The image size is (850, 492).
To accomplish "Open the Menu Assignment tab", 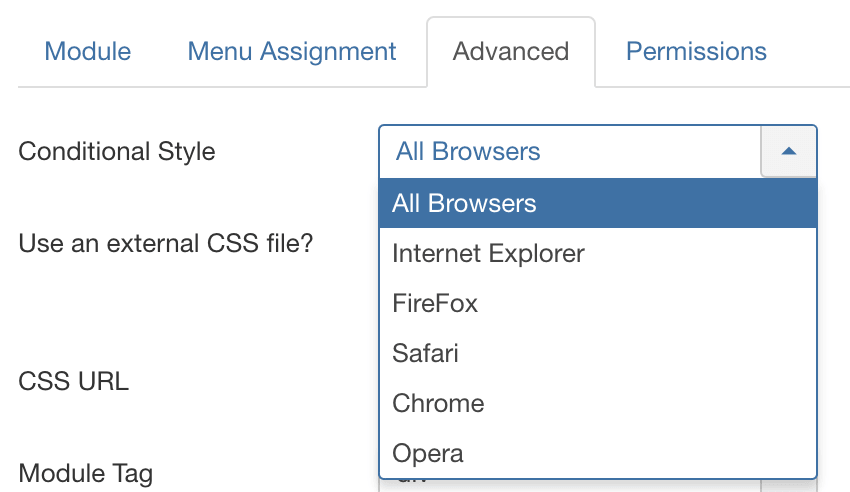I will click(292, 52).
